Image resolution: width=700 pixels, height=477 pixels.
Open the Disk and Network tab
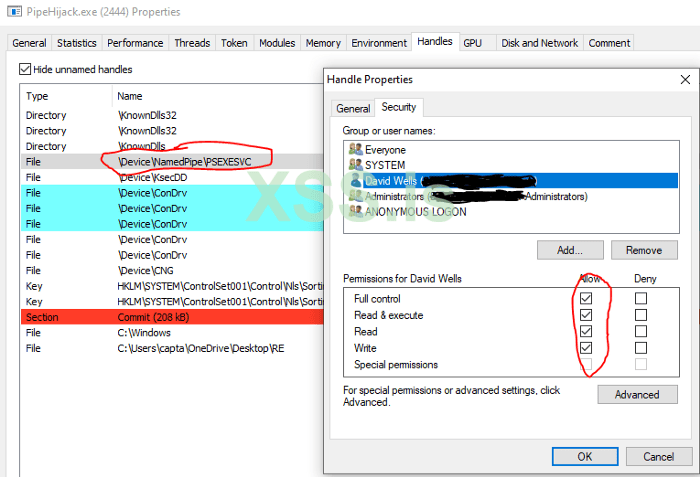pos(540,43)
